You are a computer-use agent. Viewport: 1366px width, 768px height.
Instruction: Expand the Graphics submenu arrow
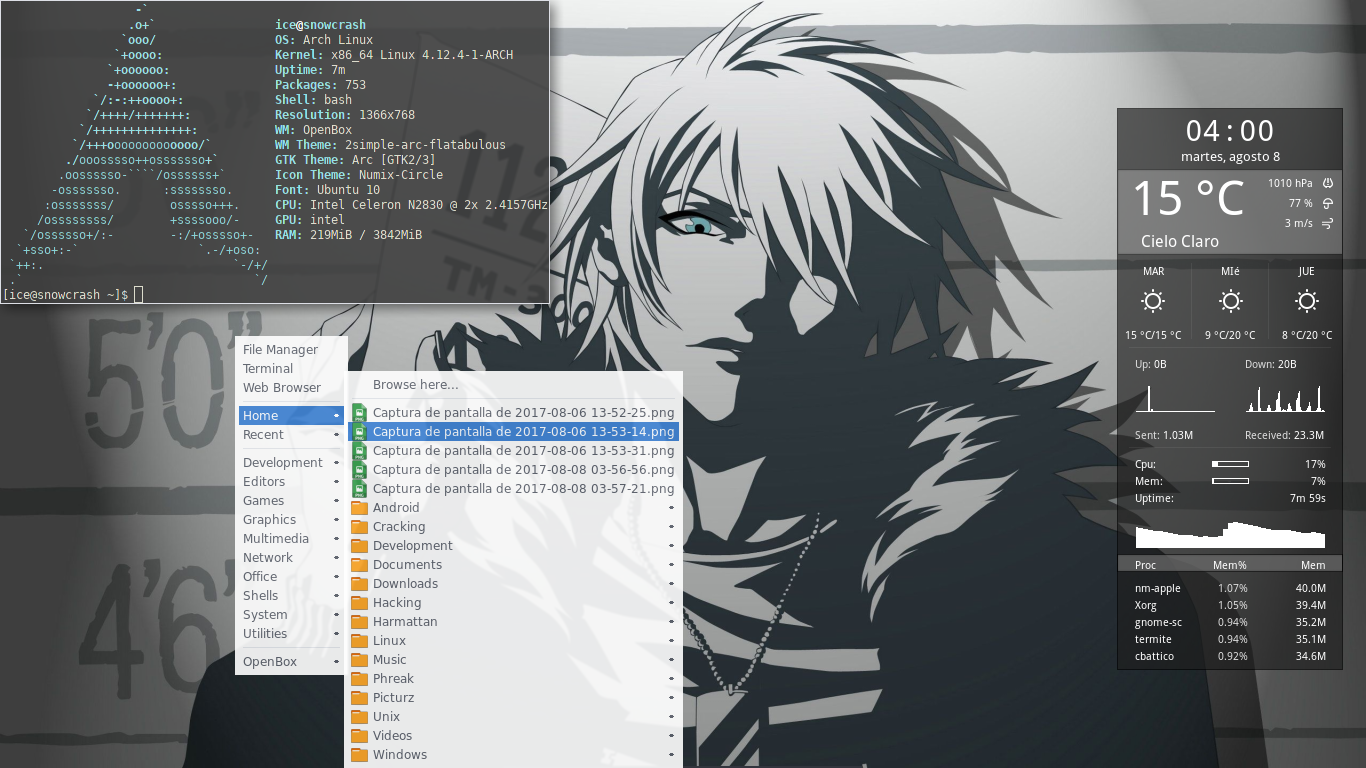[x=336, y=519]
